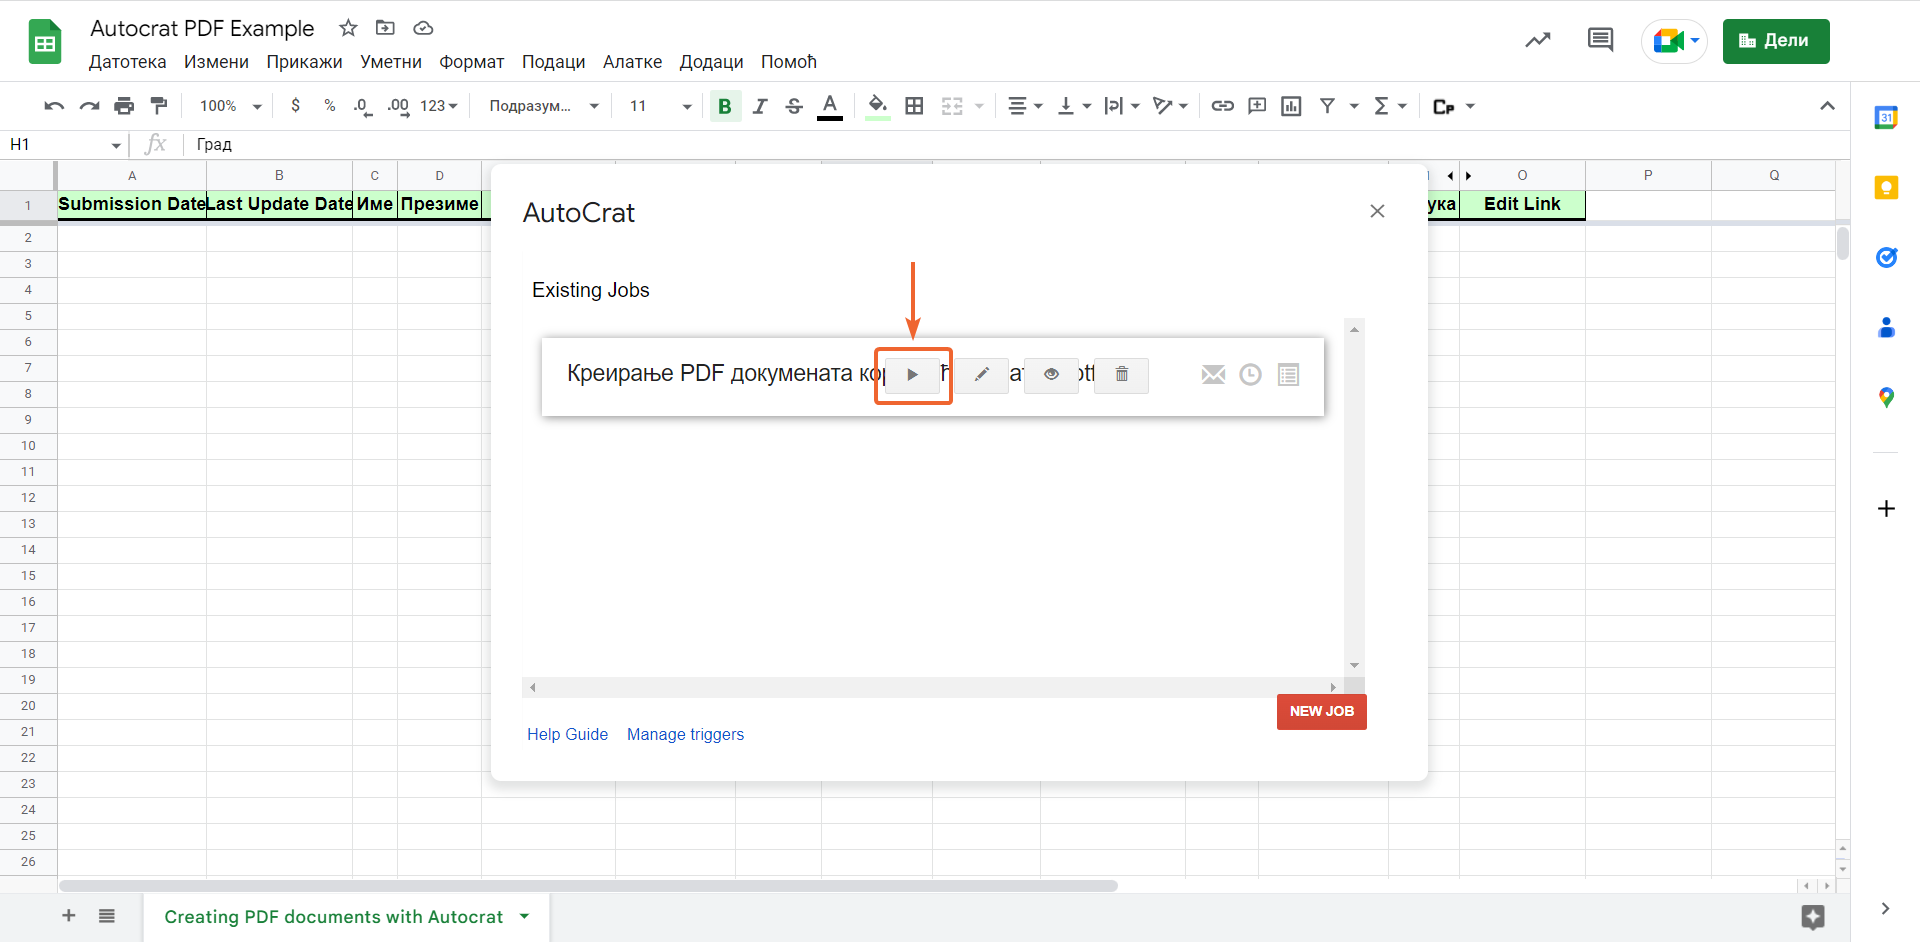This screenshot has width=1920, height=942.
Task: Edit the AutoCrat job with pencil icon
Action: [x=982, y=375]
